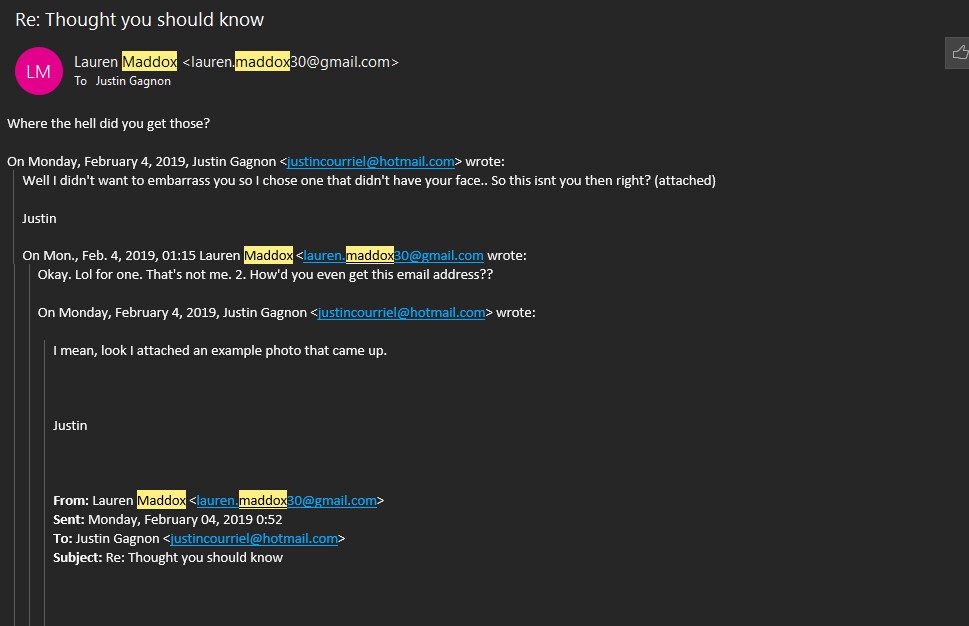This screenshot has width=969, height=626.
Task: Click the quoted 'Subject: Re: Thought you should know' line
Action: coord(168,557)
